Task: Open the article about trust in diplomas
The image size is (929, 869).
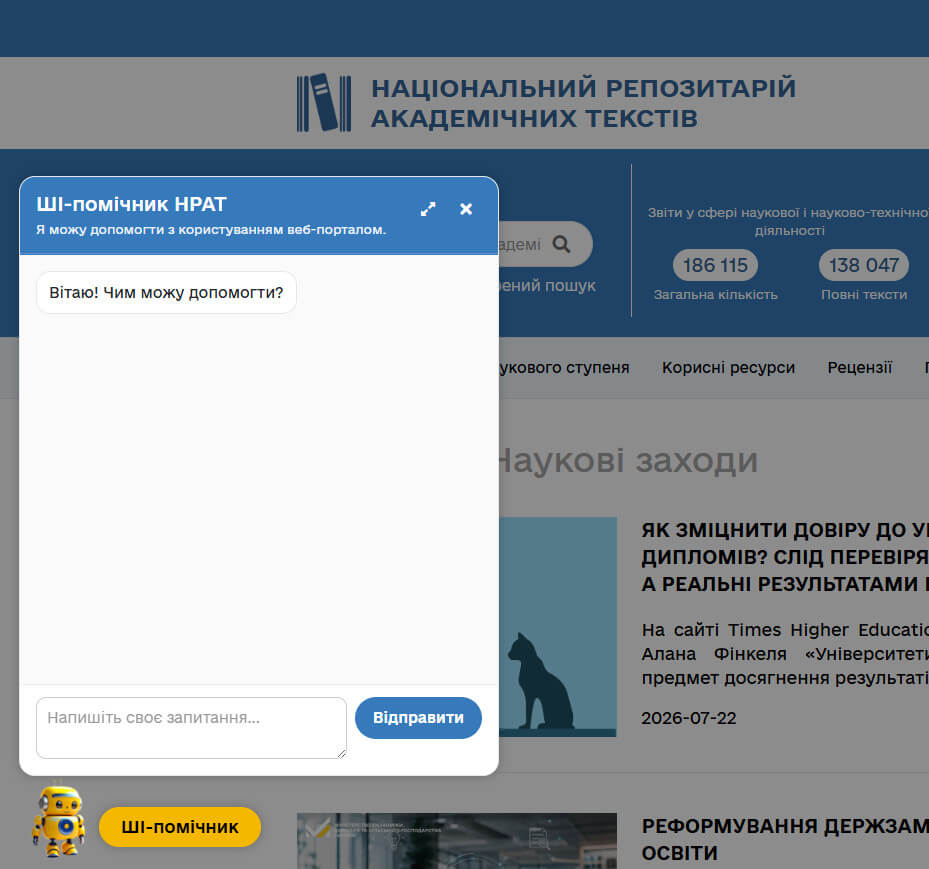Action: tap(785, 557)
